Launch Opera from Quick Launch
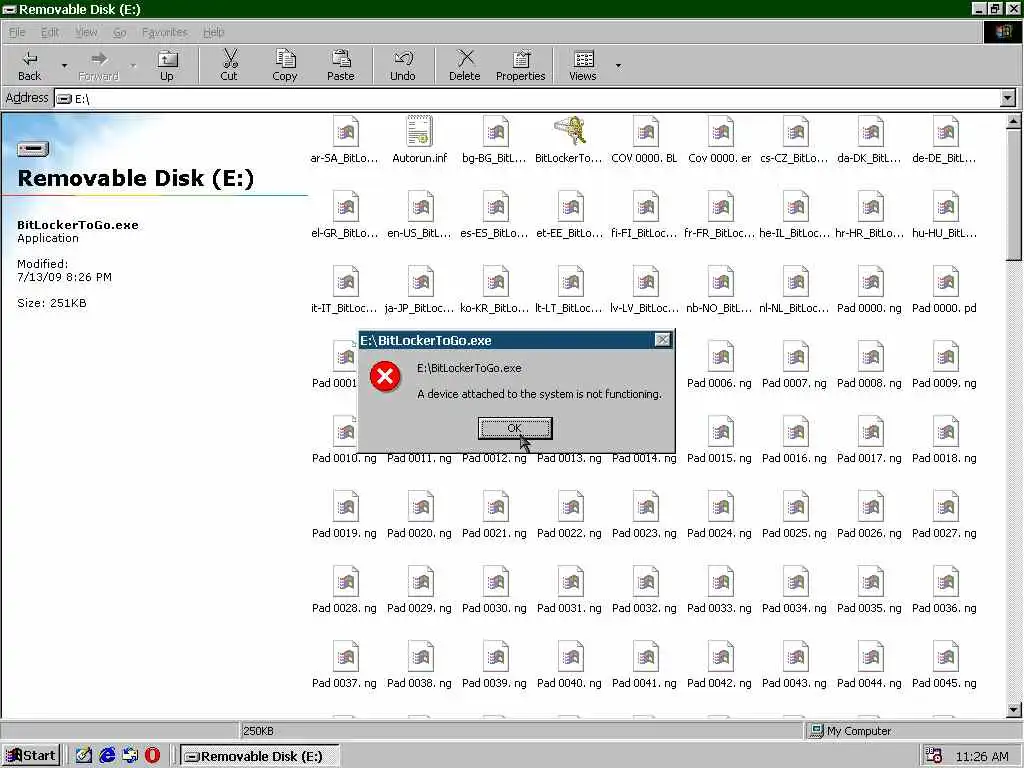This screenshot has height=768, width=1024. click(152, 756)
